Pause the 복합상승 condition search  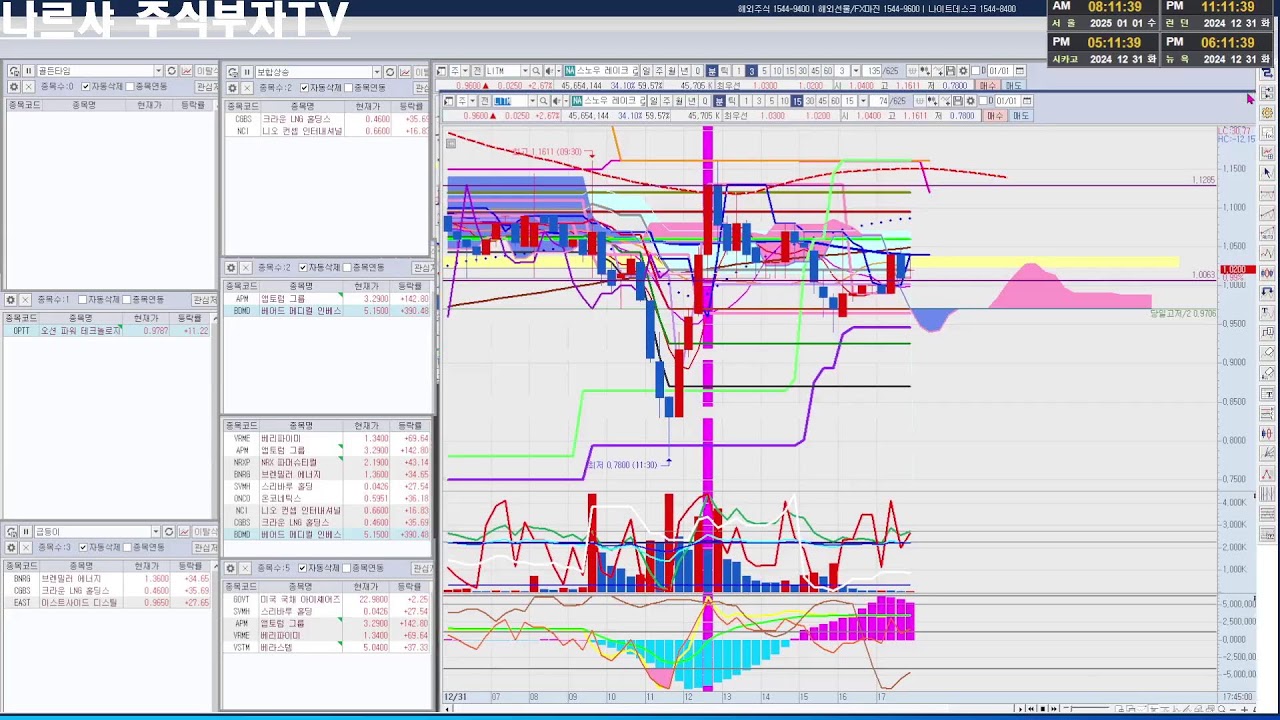pyautogui.click(x=246, y=72)
